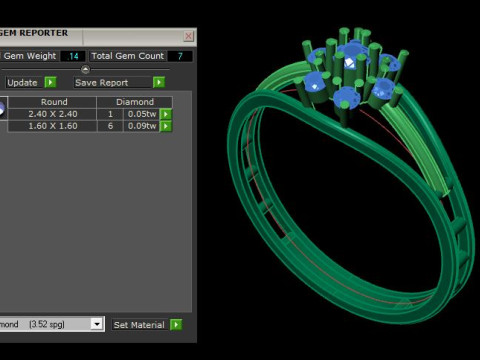The height and width of the screenshot is (360, 480).
Task: Click the Total Gem Count value 7
Action: [x=180, y=56]
